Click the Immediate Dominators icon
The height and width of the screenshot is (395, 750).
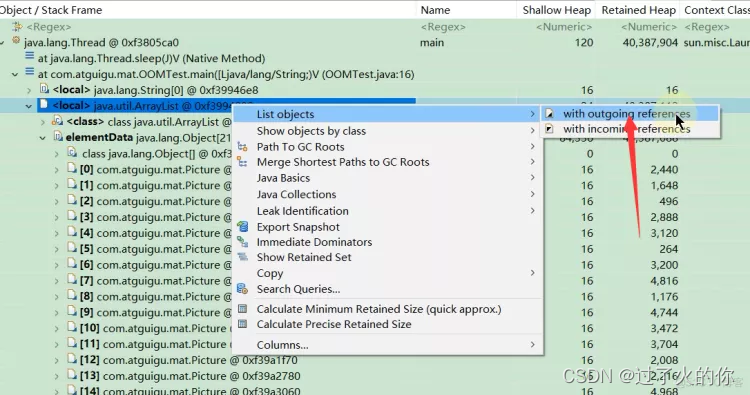tap(243, 242)
